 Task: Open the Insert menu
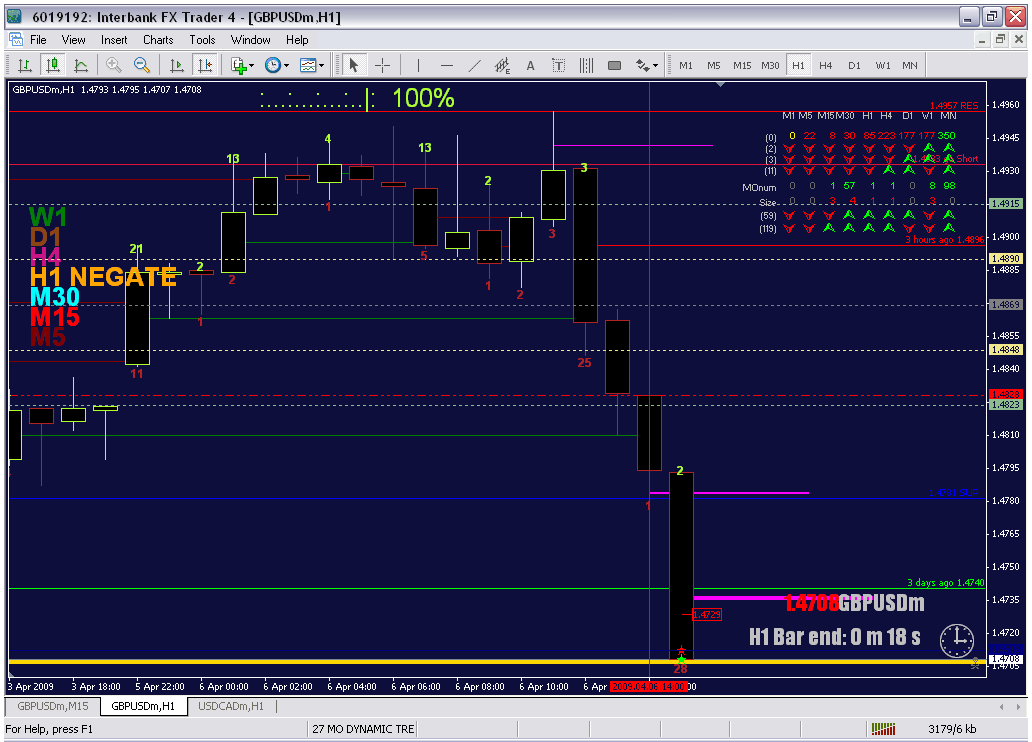114,40
